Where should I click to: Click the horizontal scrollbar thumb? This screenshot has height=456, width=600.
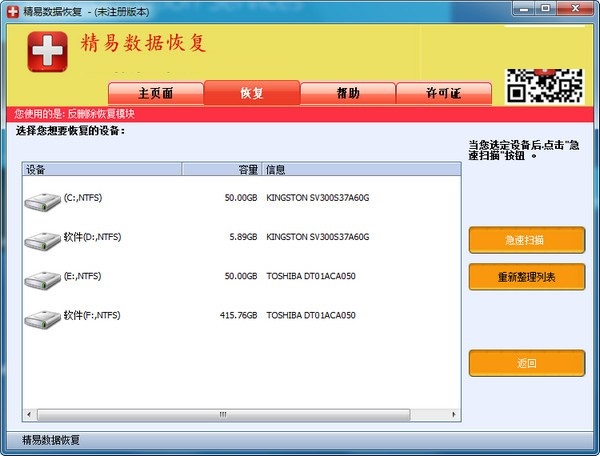[223, 415]
